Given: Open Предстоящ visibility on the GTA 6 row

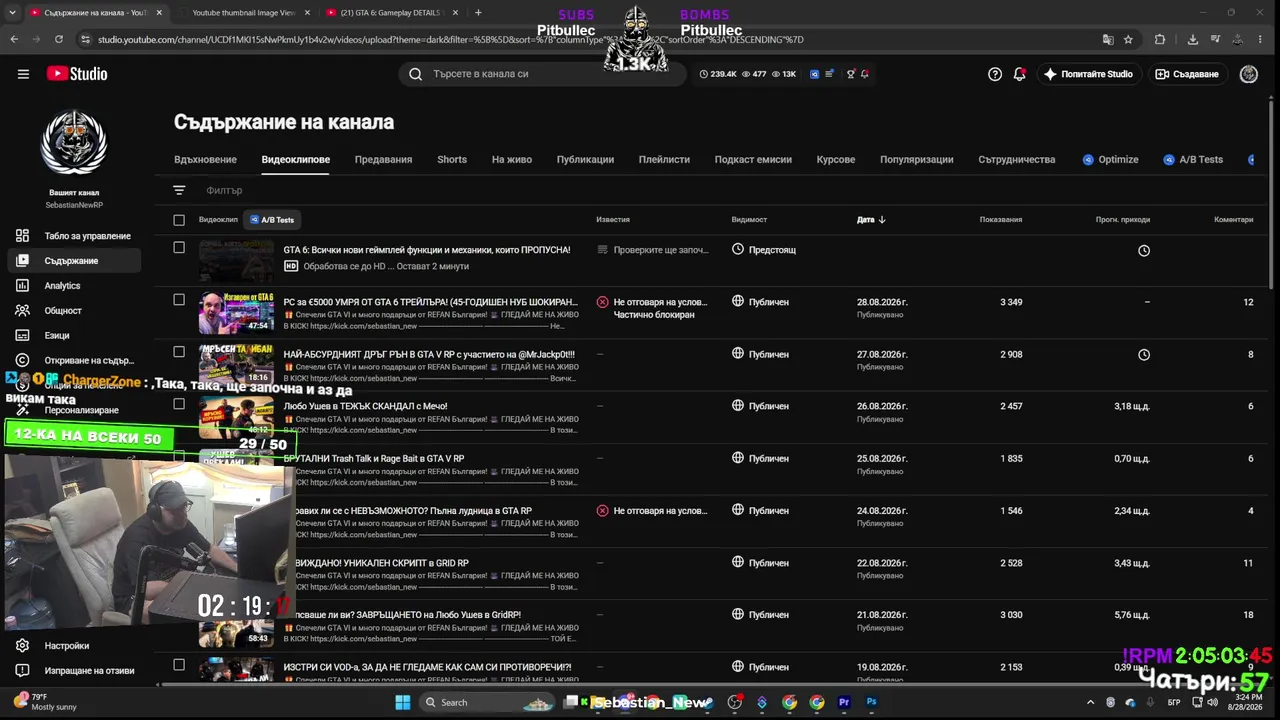Looking at the screenshot, I should tap(764, 250).
